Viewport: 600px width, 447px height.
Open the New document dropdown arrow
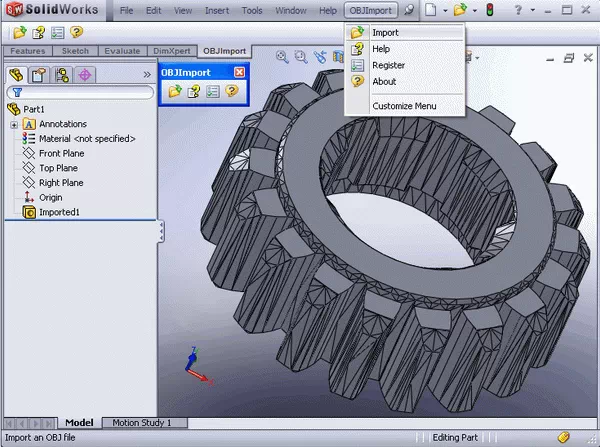point(446,10)
